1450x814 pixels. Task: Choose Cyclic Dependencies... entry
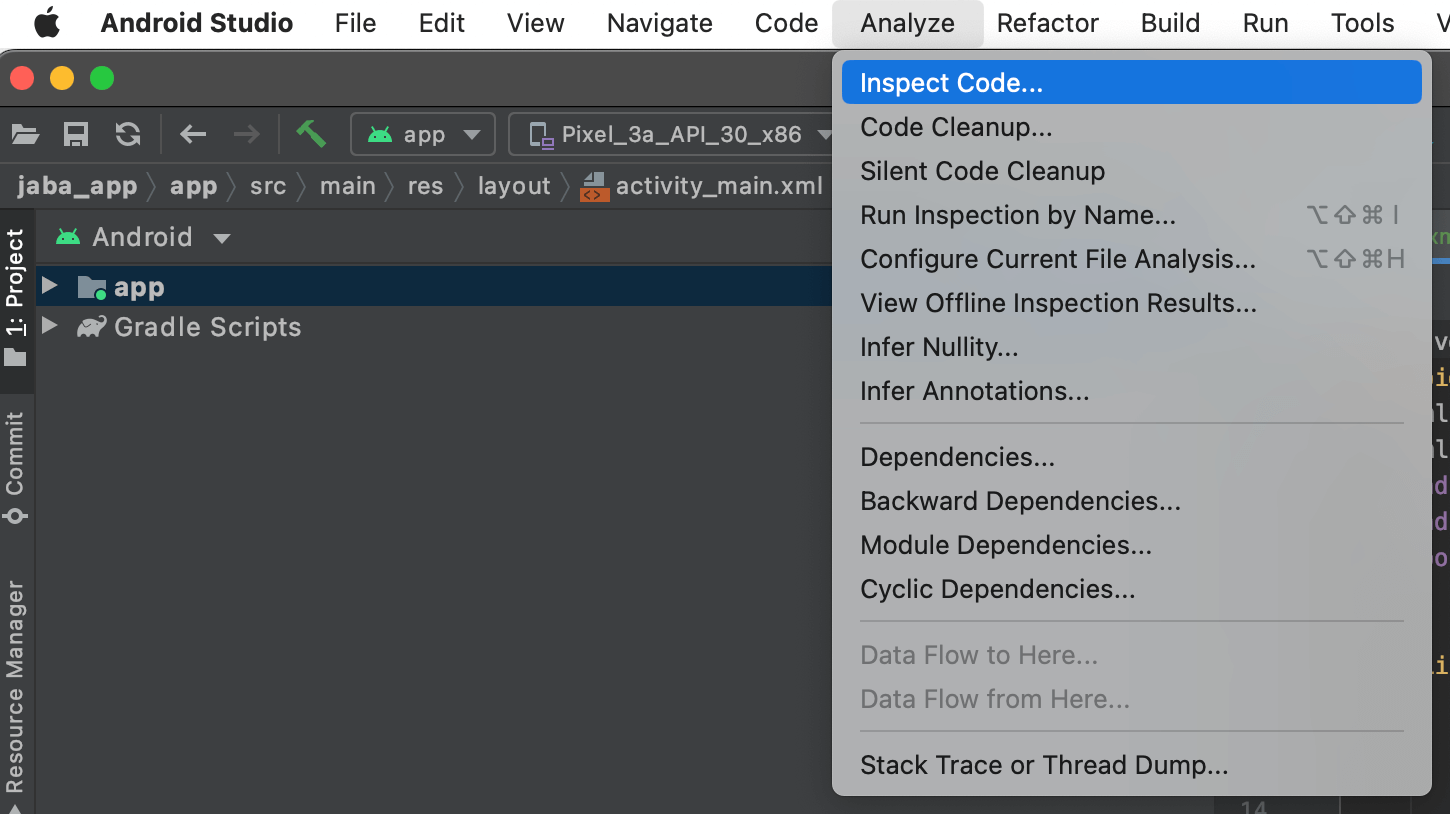(x=1132, y=589)
